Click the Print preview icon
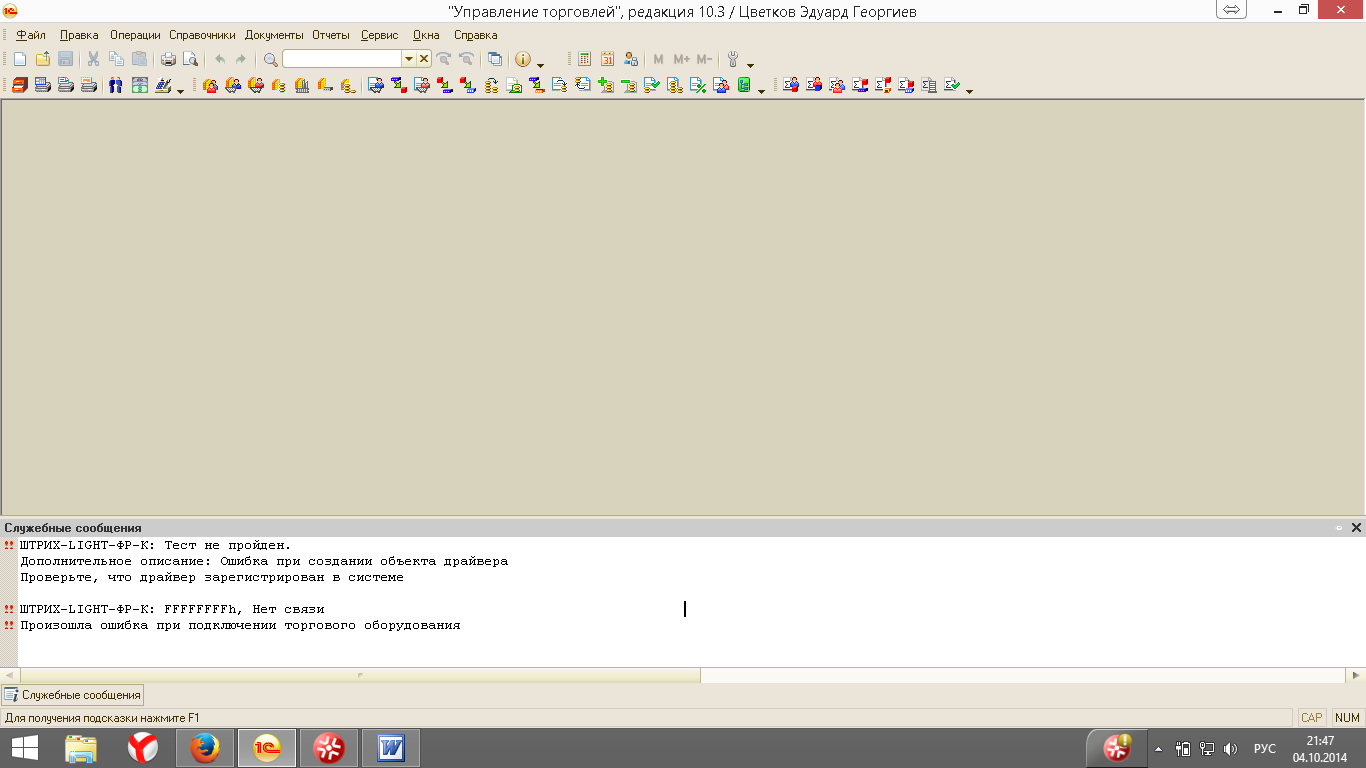The height and width of the screenshot is (768, 1366). tap(189, 59)
